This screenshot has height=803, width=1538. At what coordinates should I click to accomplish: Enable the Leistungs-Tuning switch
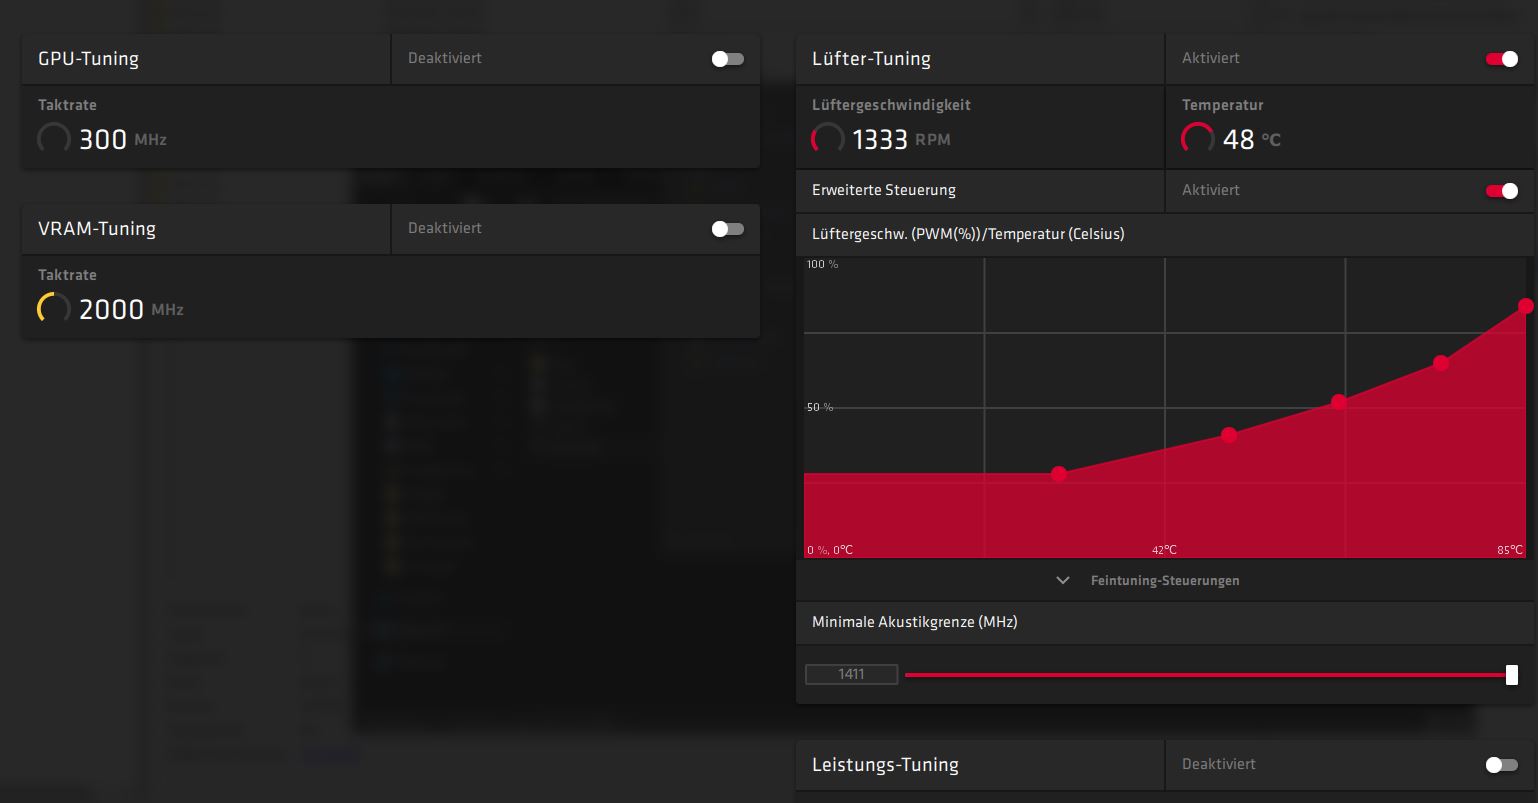[1501, 764]
